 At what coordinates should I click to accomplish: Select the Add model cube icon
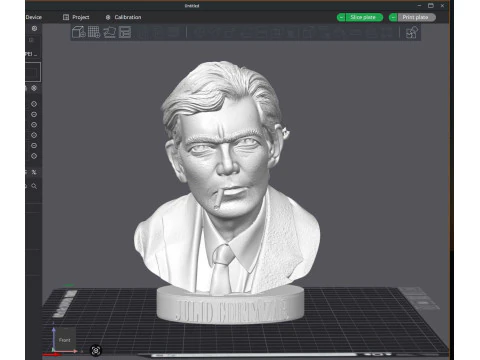pyautogui.click(x=79, y=32)
